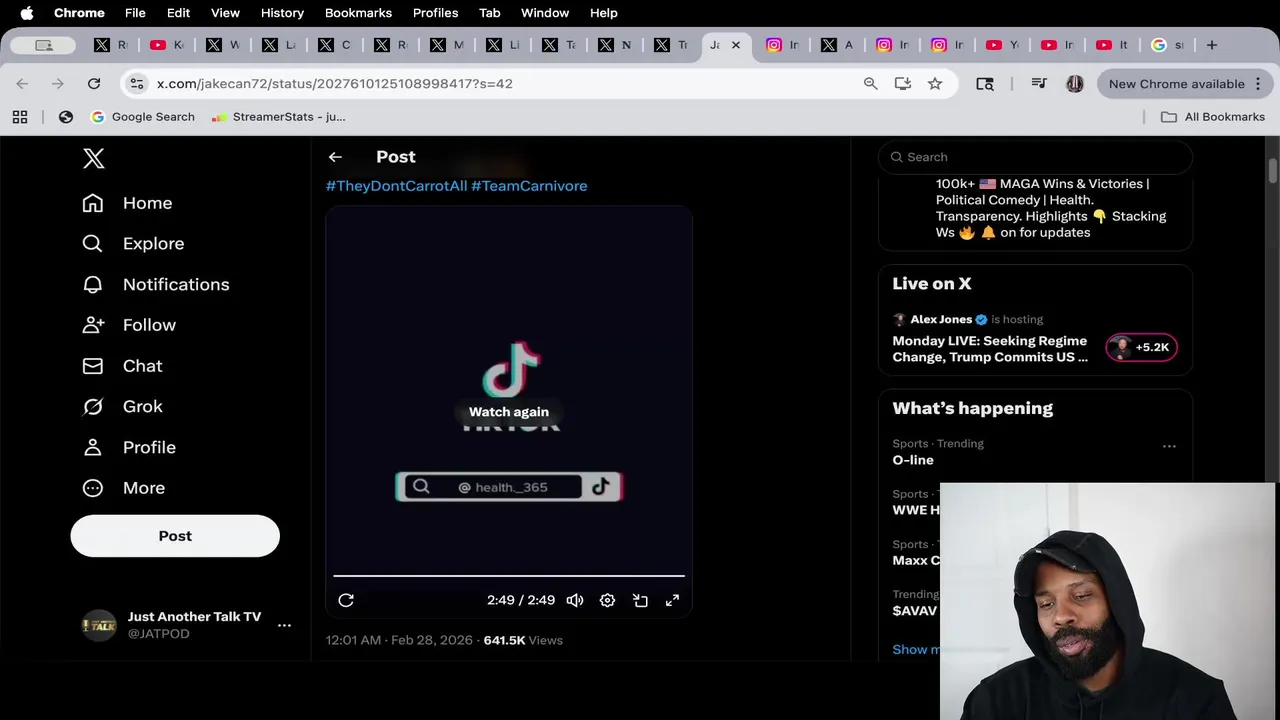
Task: Click the +5.2K listeners badge
Action: coord(1141,347)
